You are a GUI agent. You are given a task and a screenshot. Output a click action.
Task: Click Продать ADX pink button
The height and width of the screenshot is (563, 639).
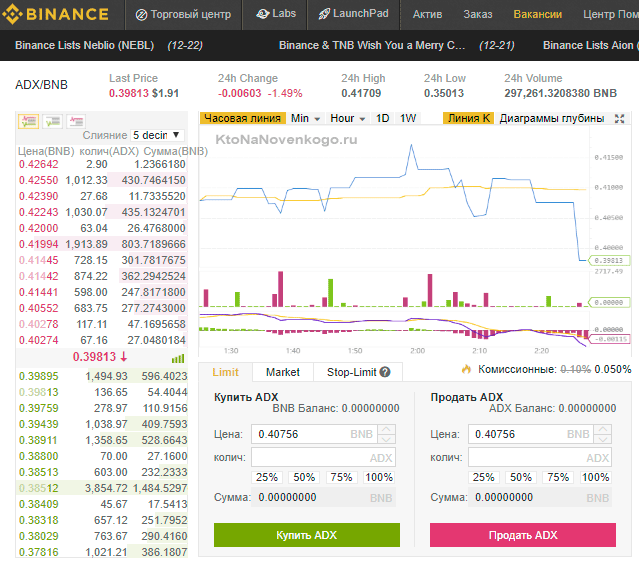[523, 535]
